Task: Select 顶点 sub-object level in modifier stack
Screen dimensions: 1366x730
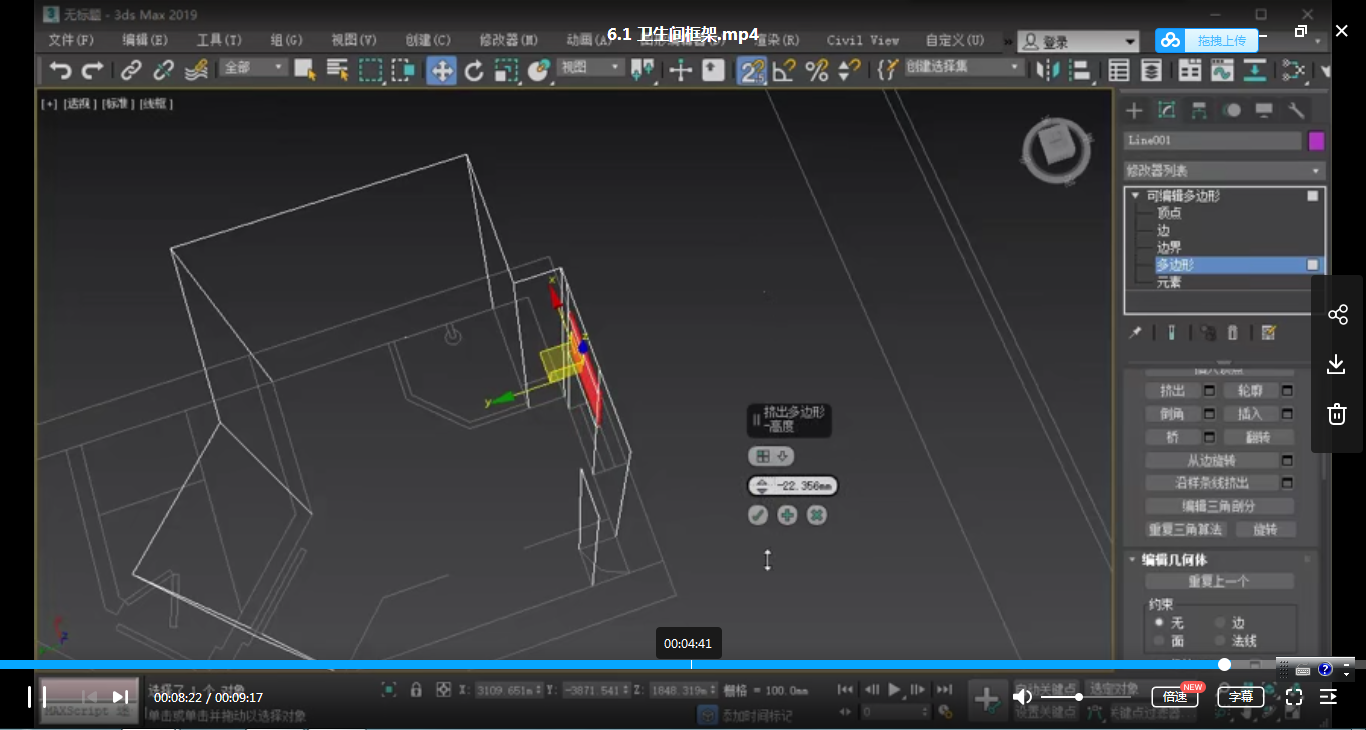Action: (x=1168, y=213)
